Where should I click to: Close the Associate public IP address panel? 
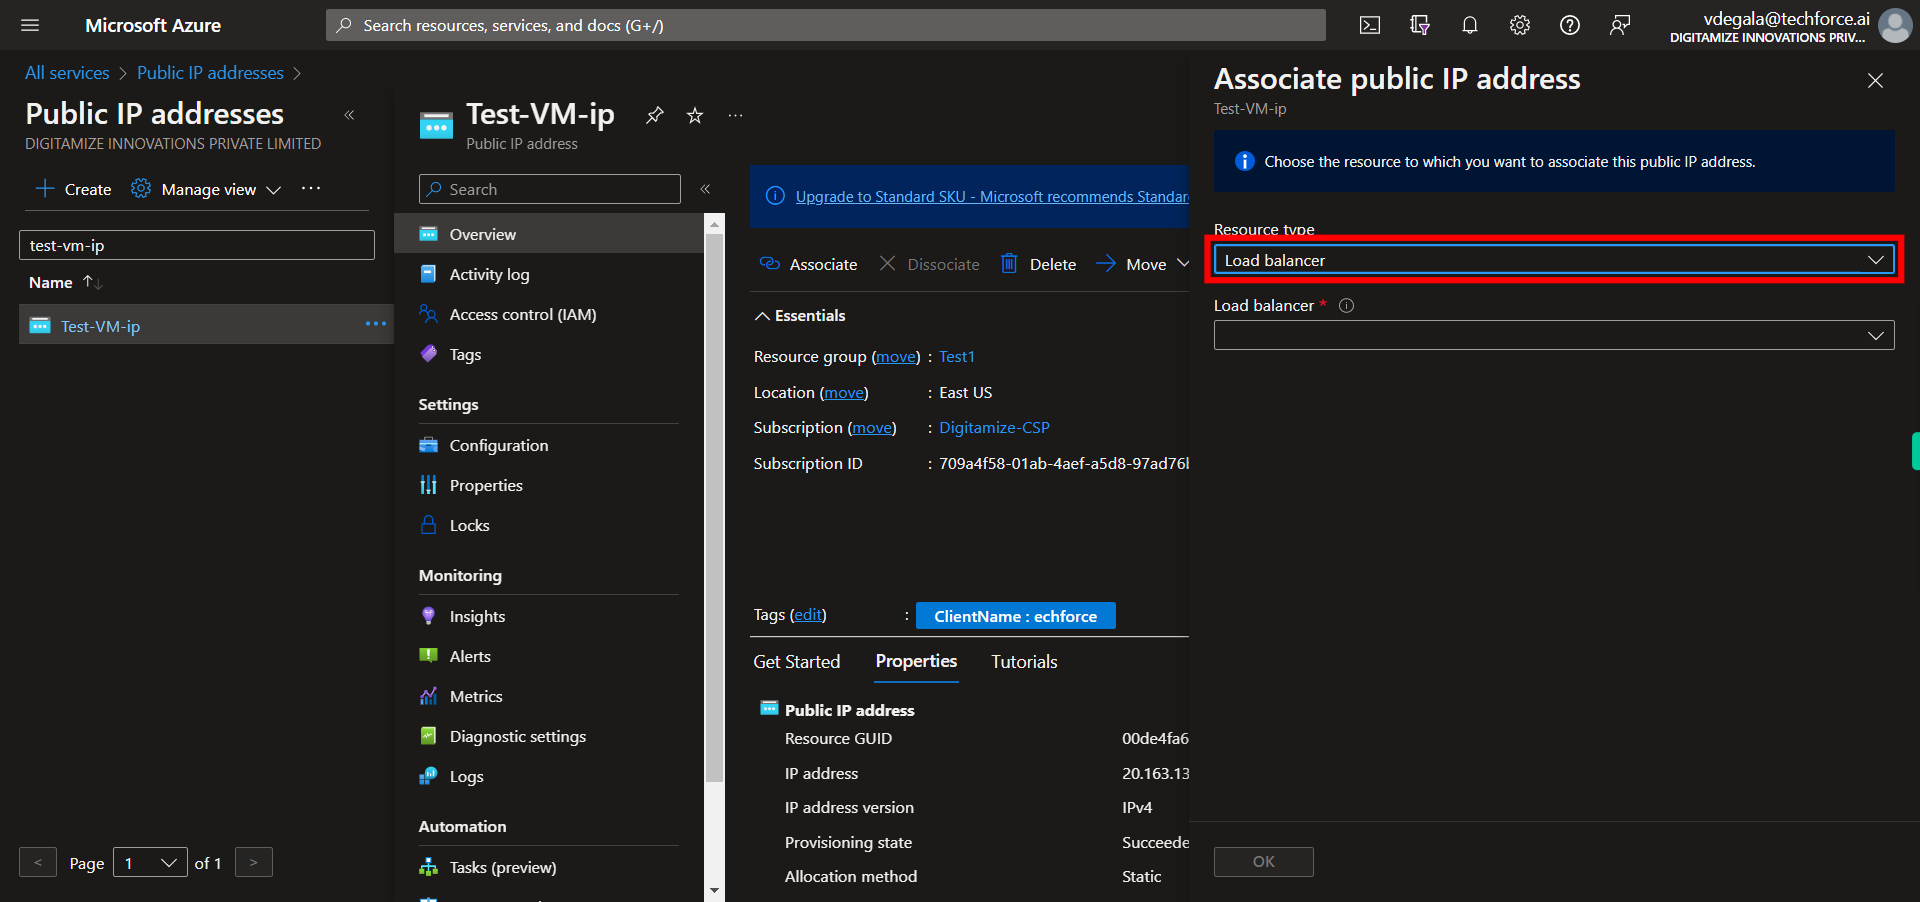1875,80
